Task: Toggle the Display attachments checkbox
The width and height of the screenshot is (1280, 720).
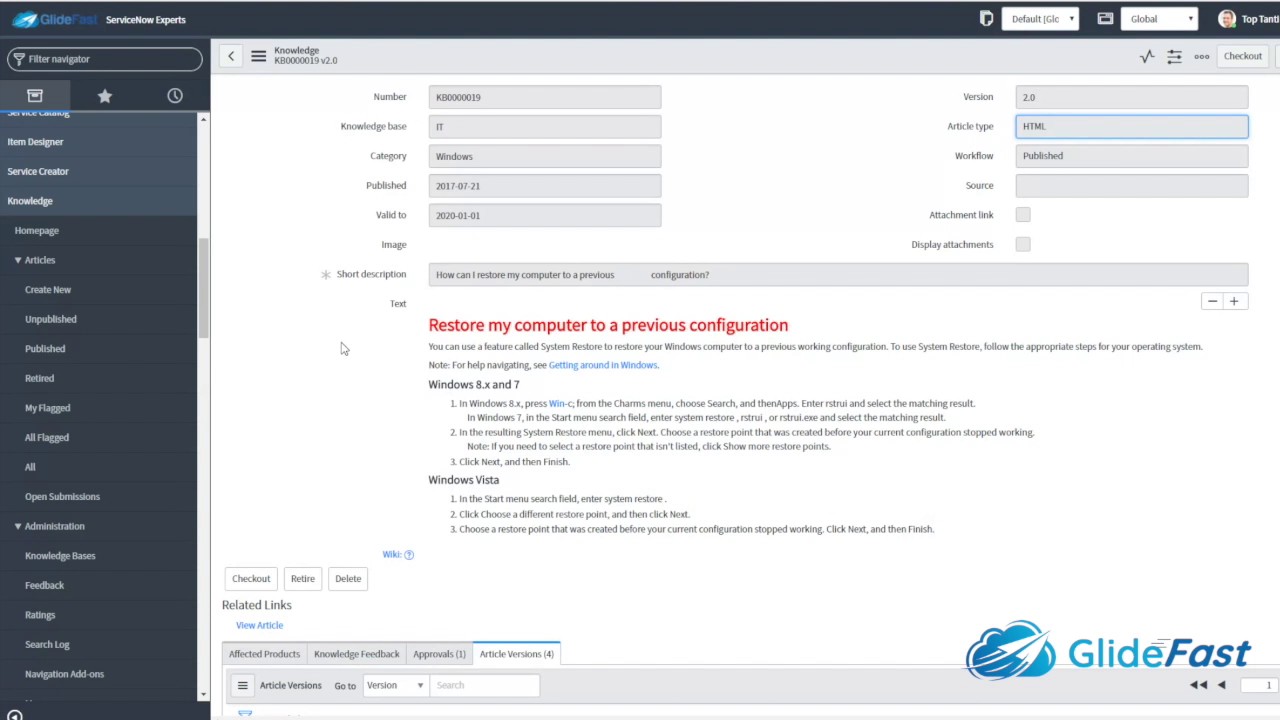Action: pos(1023,244)
